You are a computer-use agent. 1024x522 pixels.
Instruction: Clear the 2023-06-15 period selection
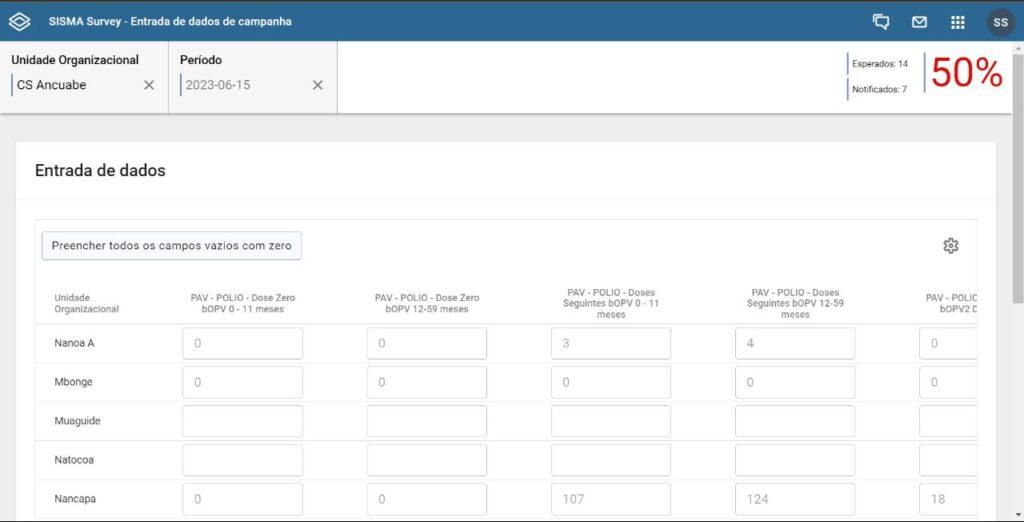click(317, 85)
